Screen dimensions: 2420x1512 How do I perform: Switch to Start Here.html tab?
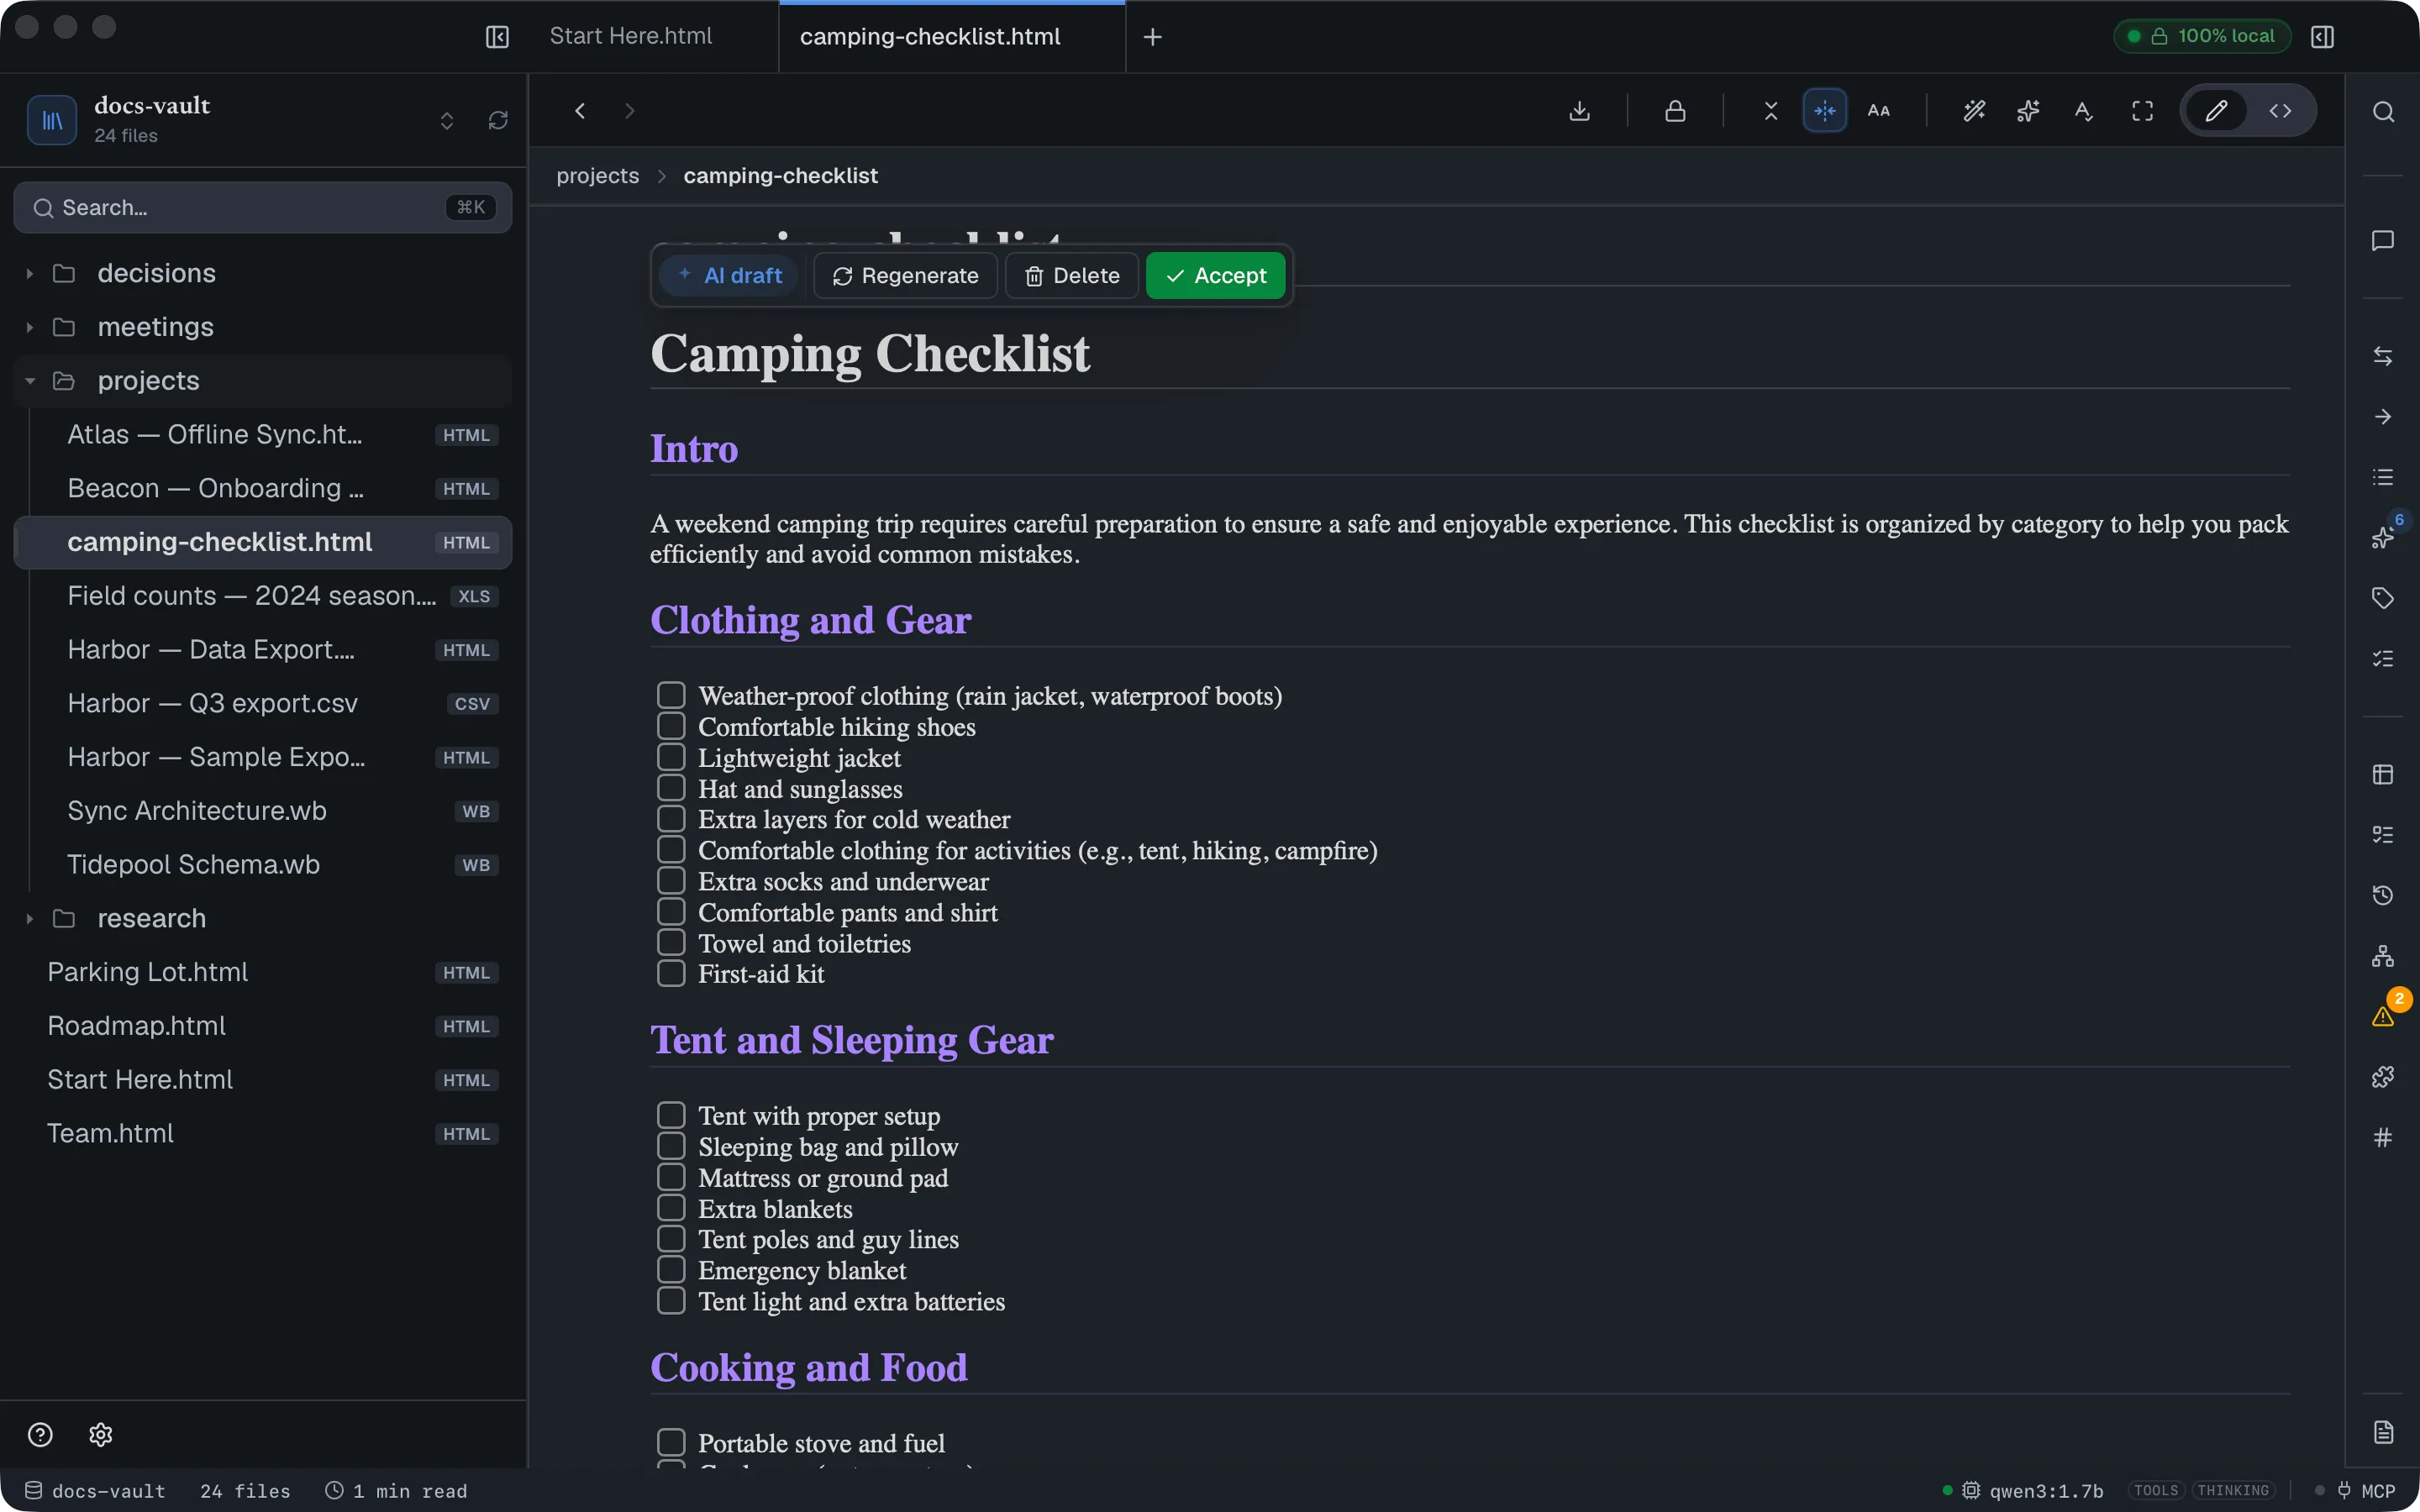click(x=631, y=36)
